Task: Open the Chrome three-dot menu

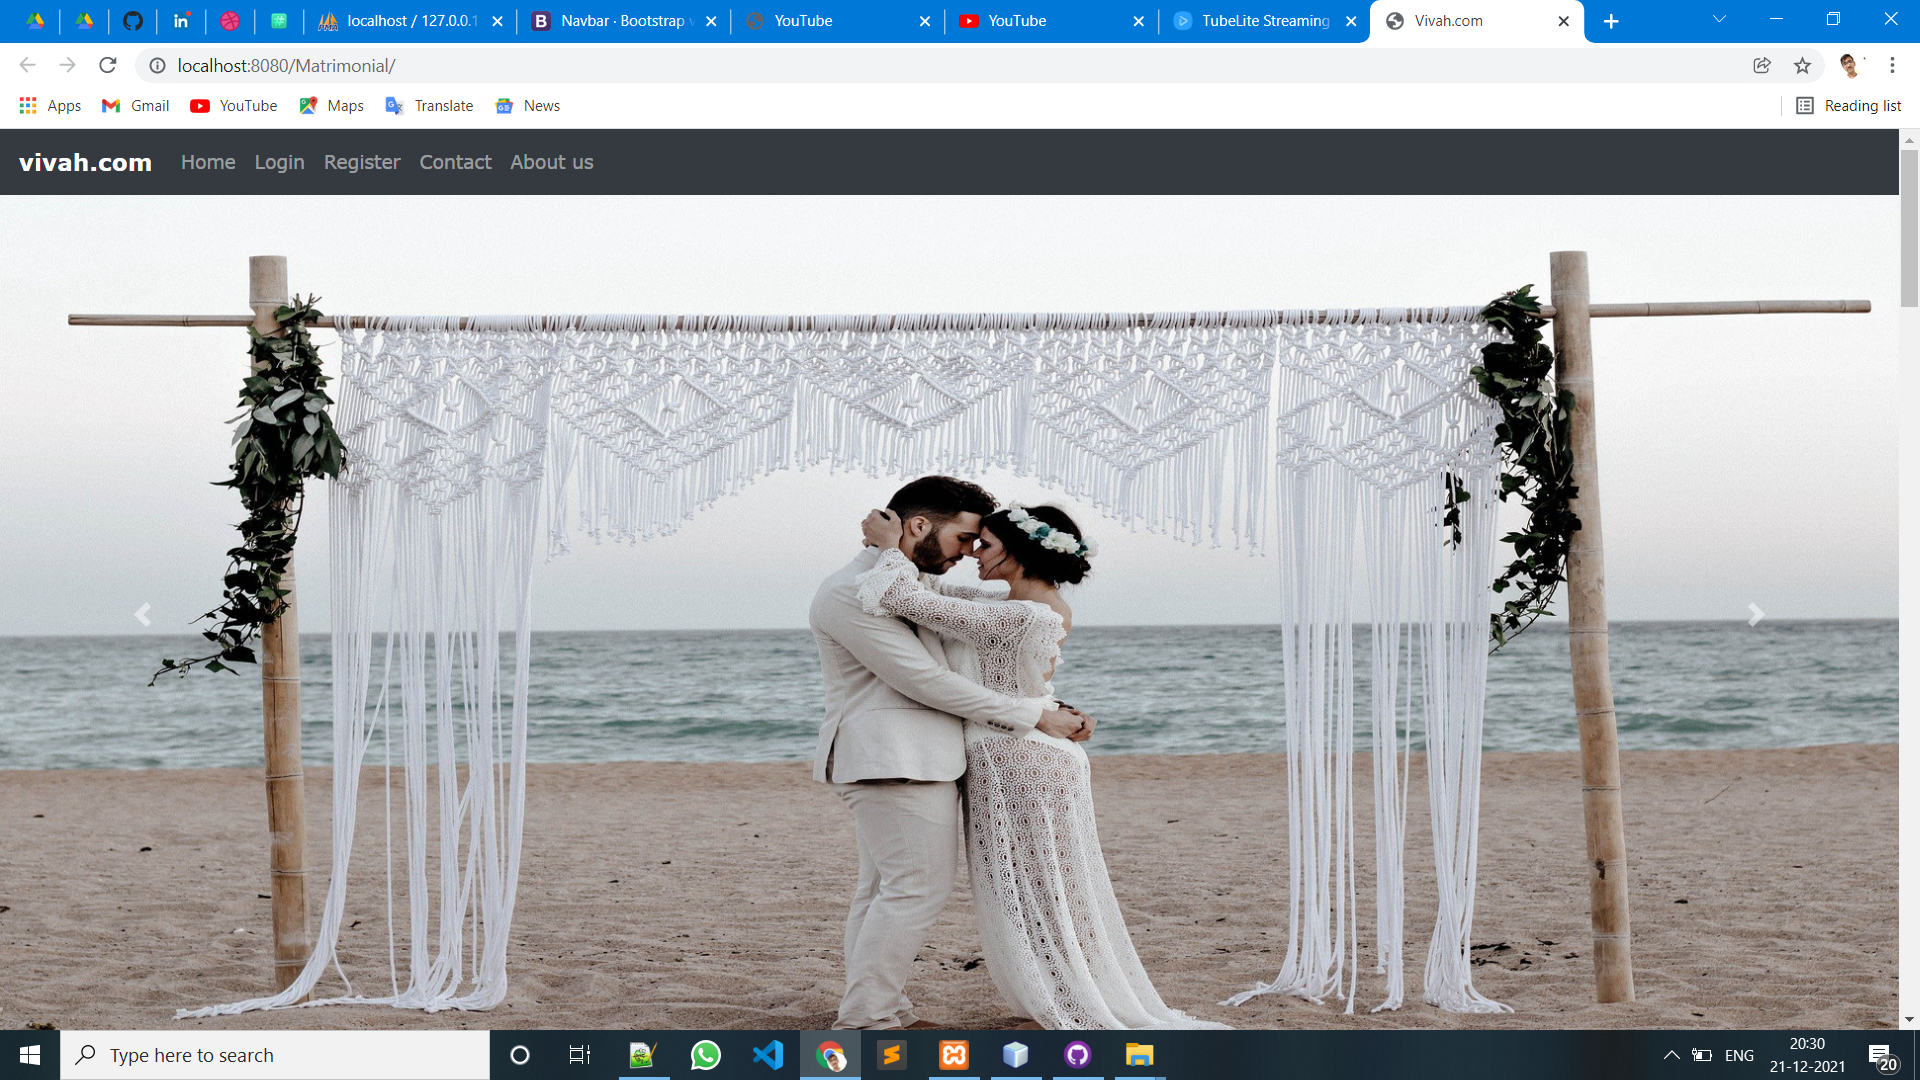Action: click(1892, 66)
